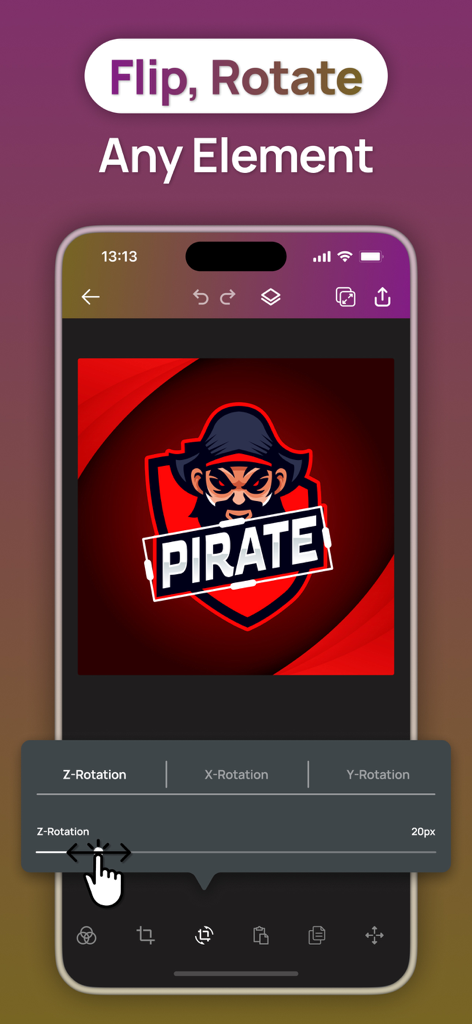Tap the cellular signal icon
472x1024 pixels.
pos(321,257)
